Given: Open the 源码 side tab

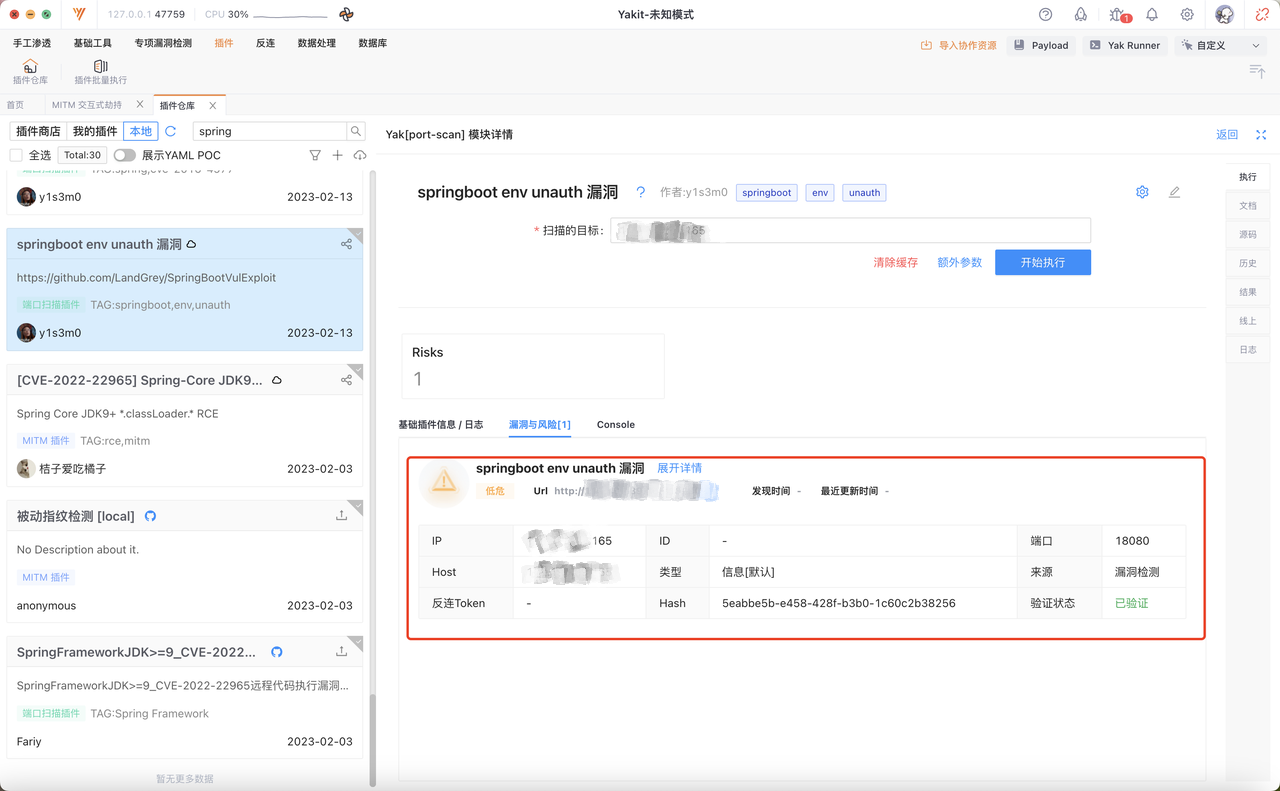Looking at the screenshot, I should (1248, 234).
